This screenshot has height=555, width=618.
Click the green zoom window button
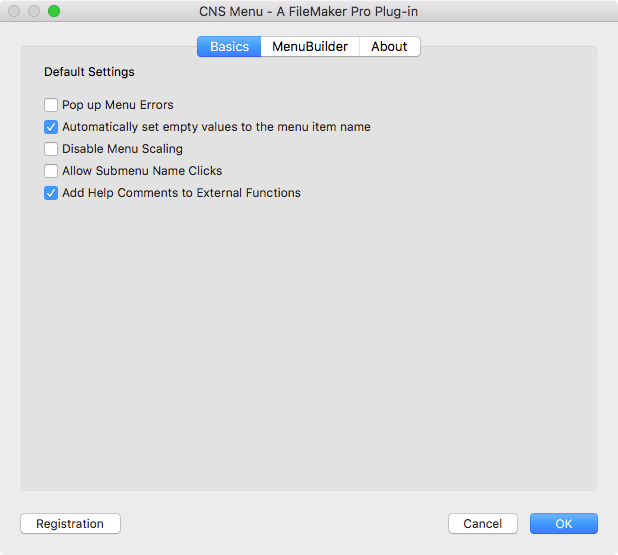coord(54,11)
